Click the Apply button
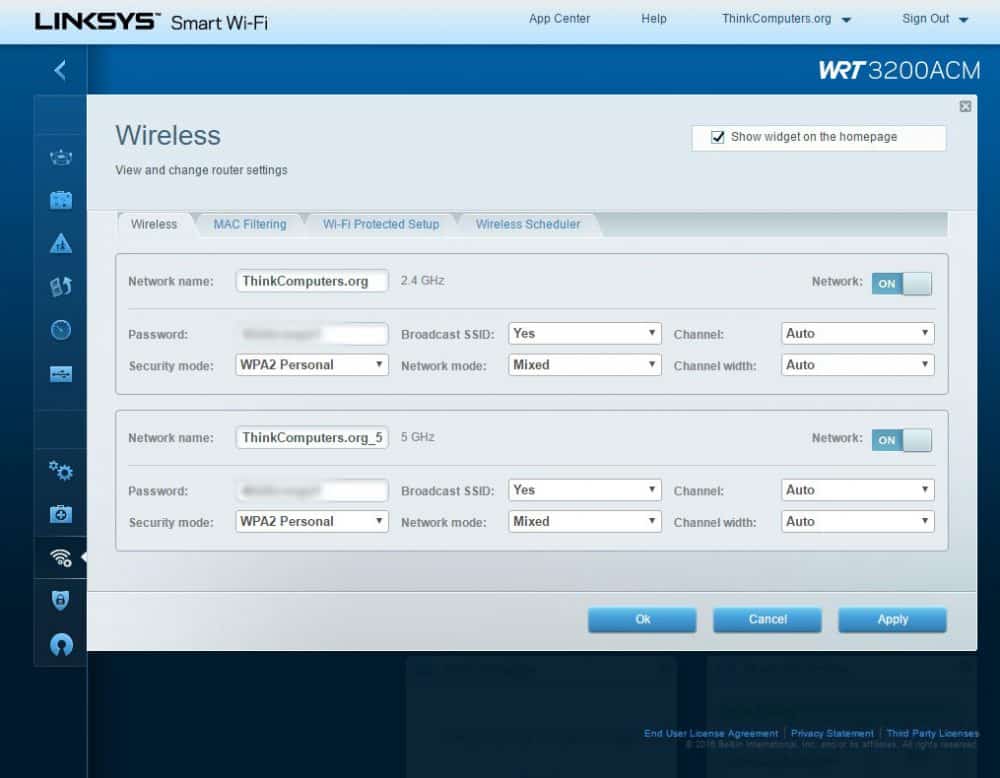1000x778 pixels. [892, 619]
